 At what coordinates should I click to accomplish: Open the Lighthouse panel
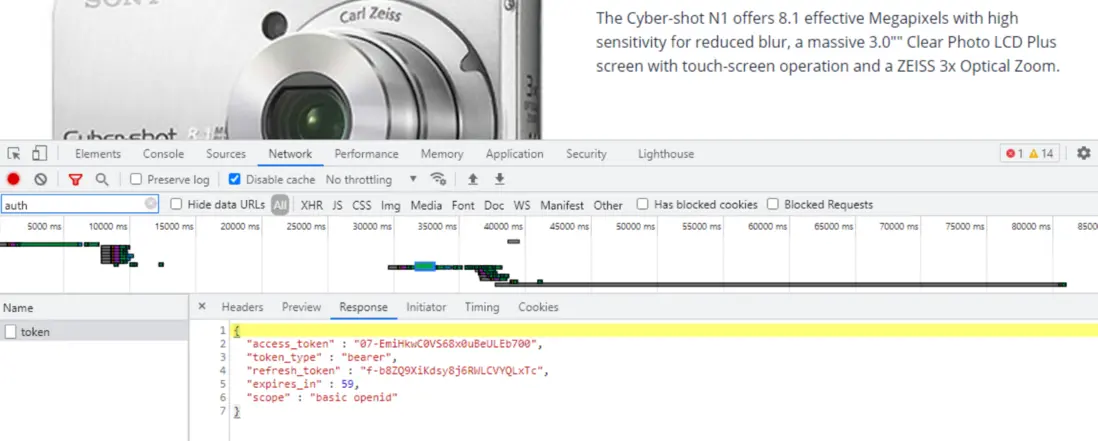pyautogui.click(x=666, y=154)
